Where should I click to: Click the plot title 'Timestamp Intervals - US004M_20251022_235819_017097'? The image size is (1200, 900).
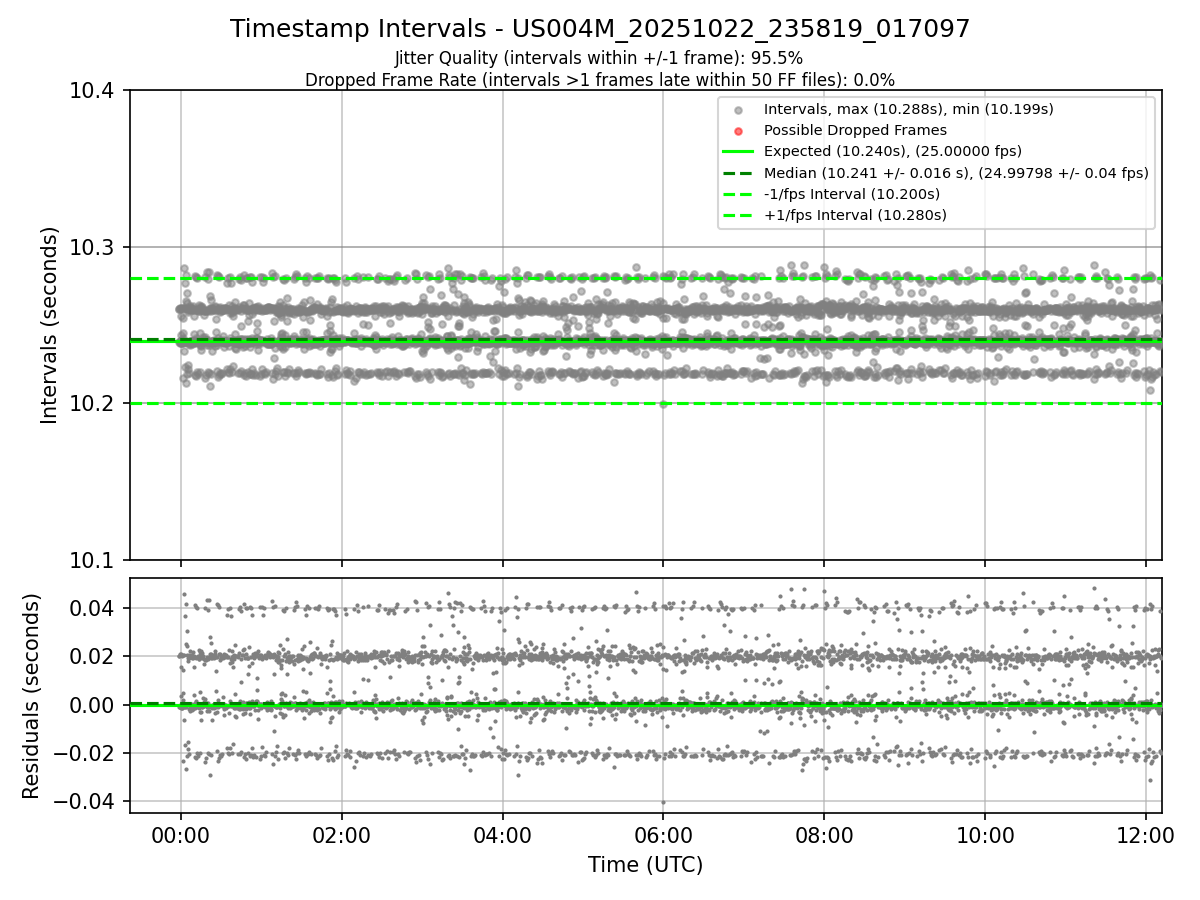600,29
